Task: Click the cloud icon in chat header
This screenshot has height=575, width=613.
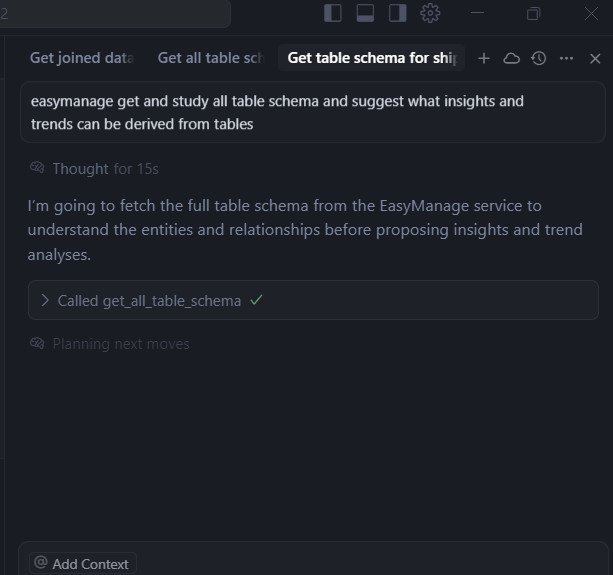Action: pyautogui.click(x=511, y=58)
